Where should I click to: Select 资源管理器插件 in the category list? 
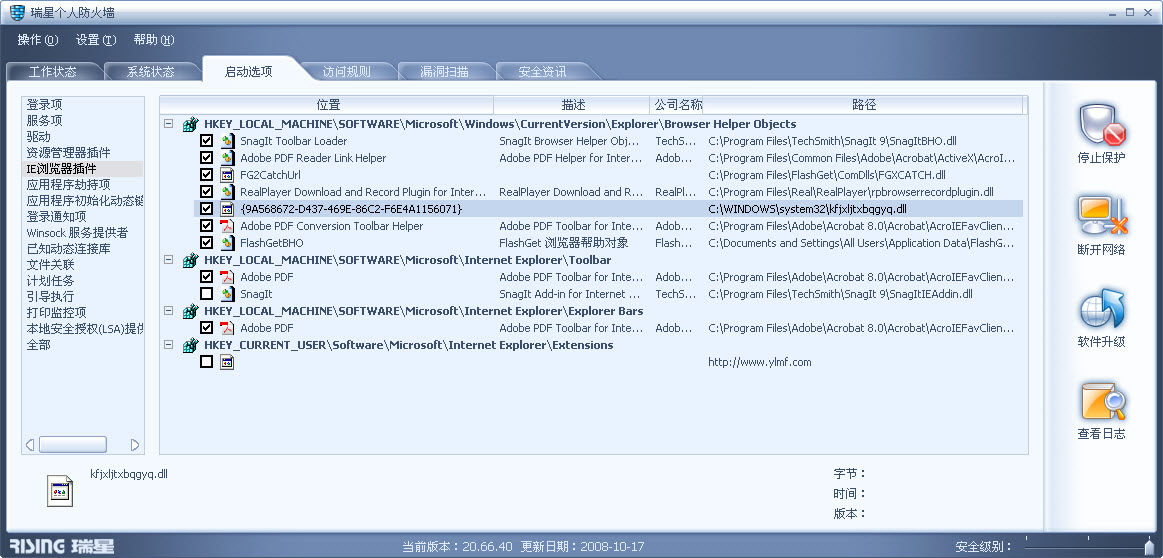tap(68, 153)
